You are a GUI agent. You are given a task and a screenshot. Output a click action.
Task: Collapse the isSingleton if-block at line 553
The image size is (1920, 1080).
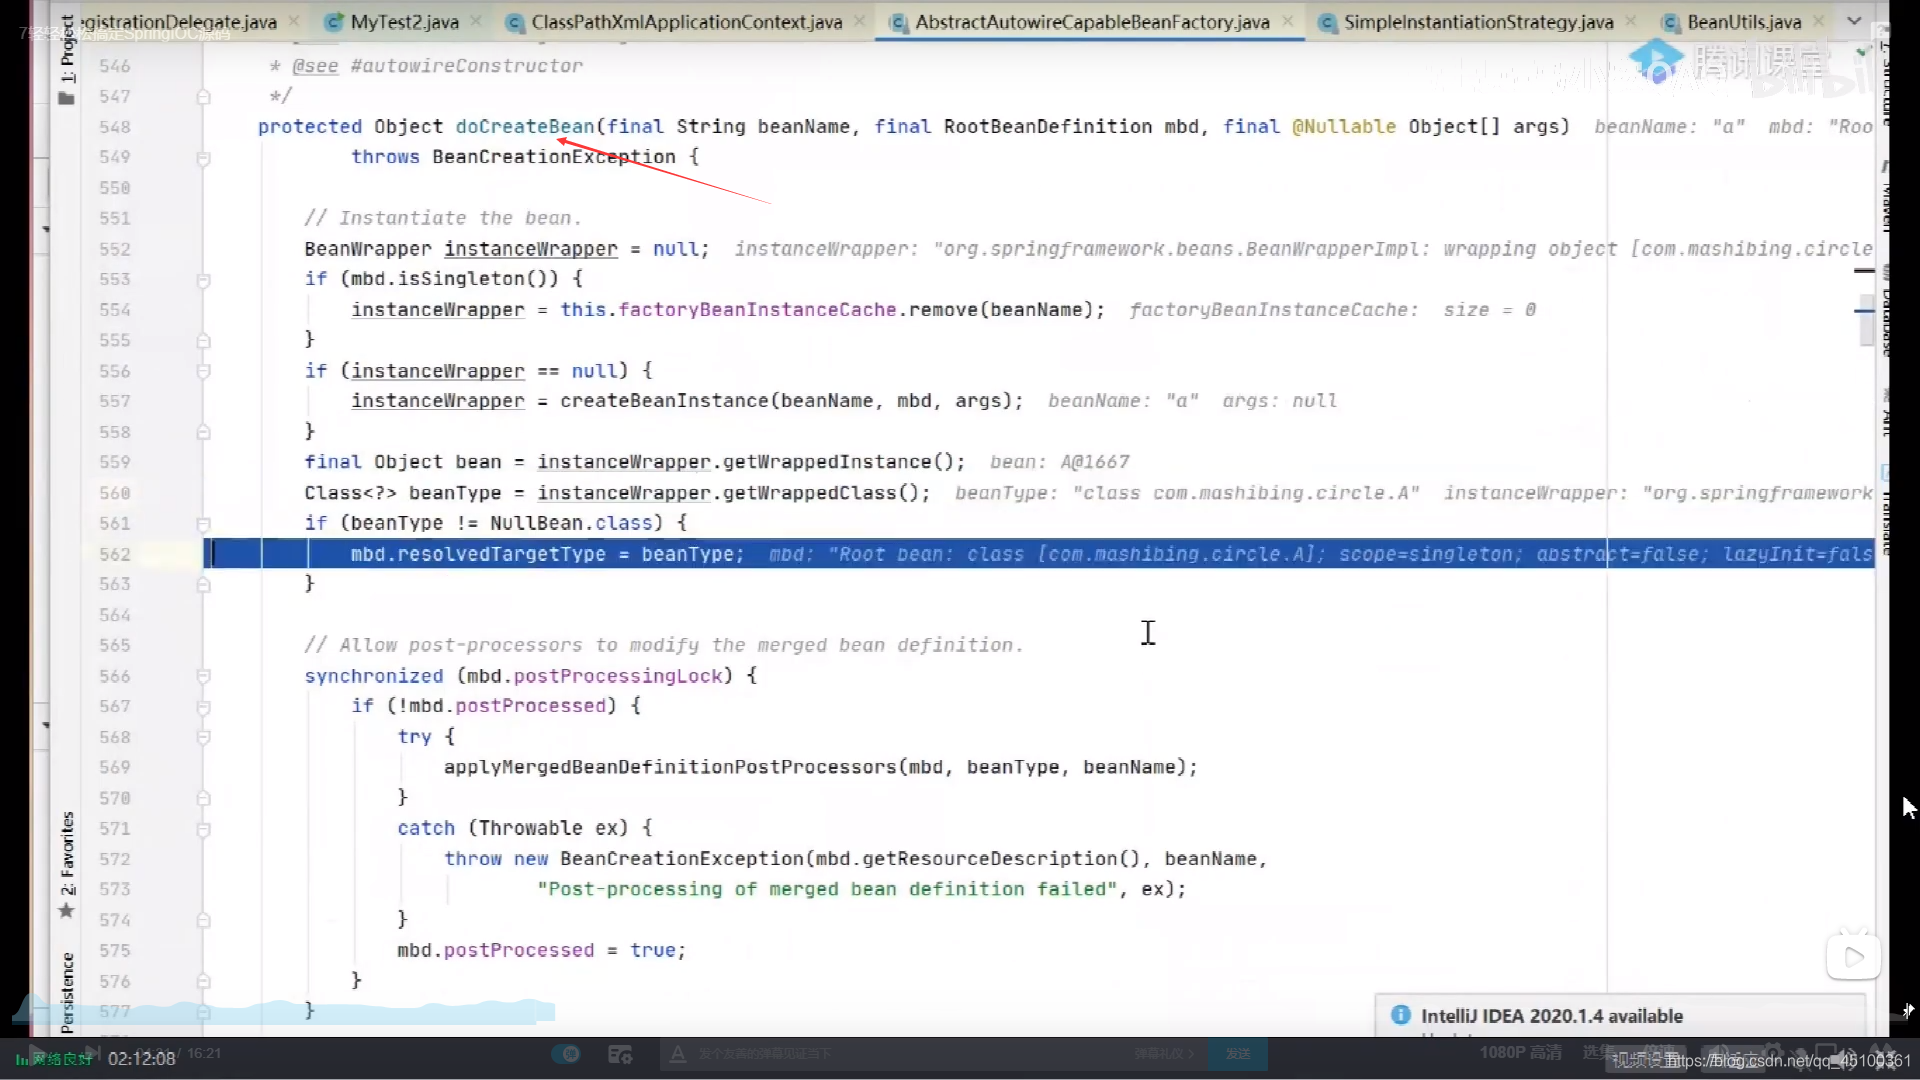[203, 280]
